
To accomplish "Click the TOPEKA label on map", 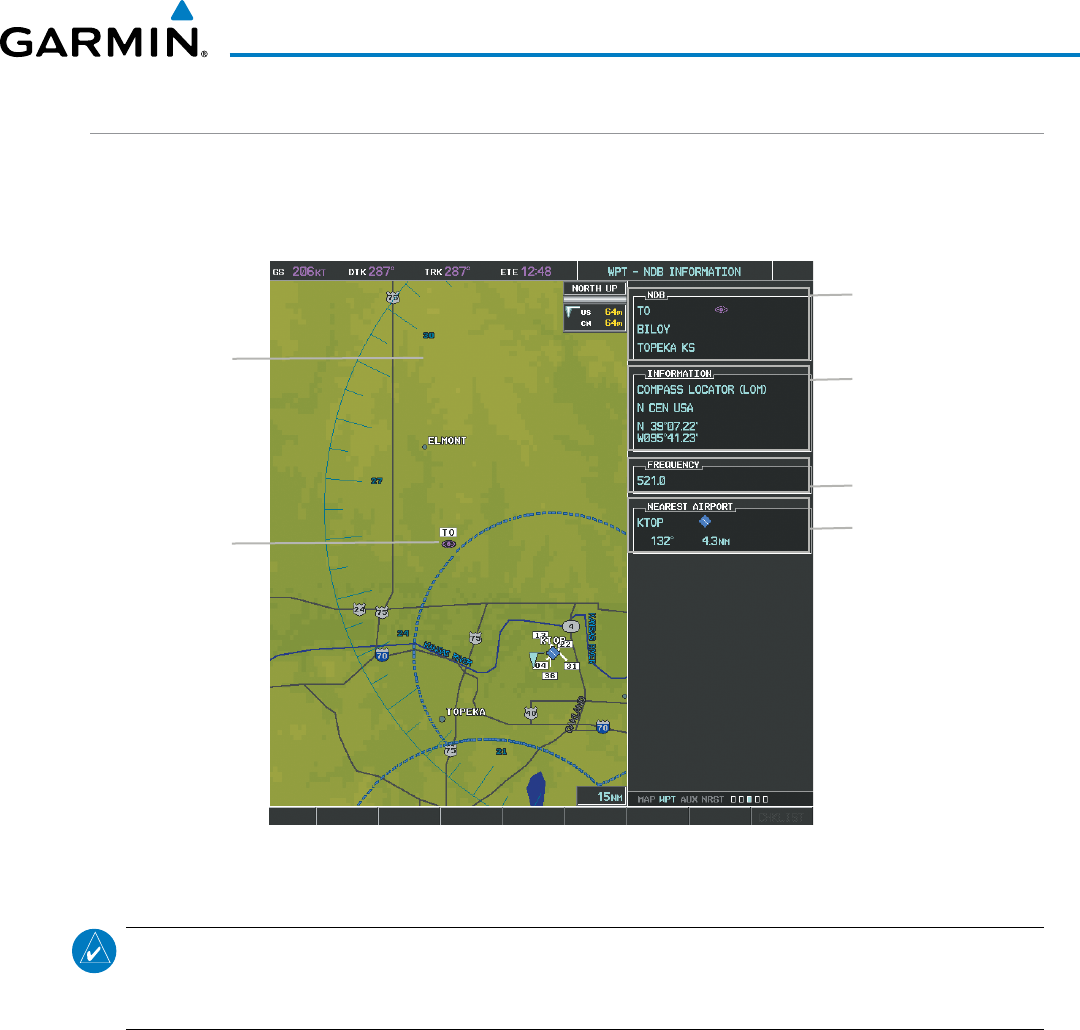I will 466,712.
